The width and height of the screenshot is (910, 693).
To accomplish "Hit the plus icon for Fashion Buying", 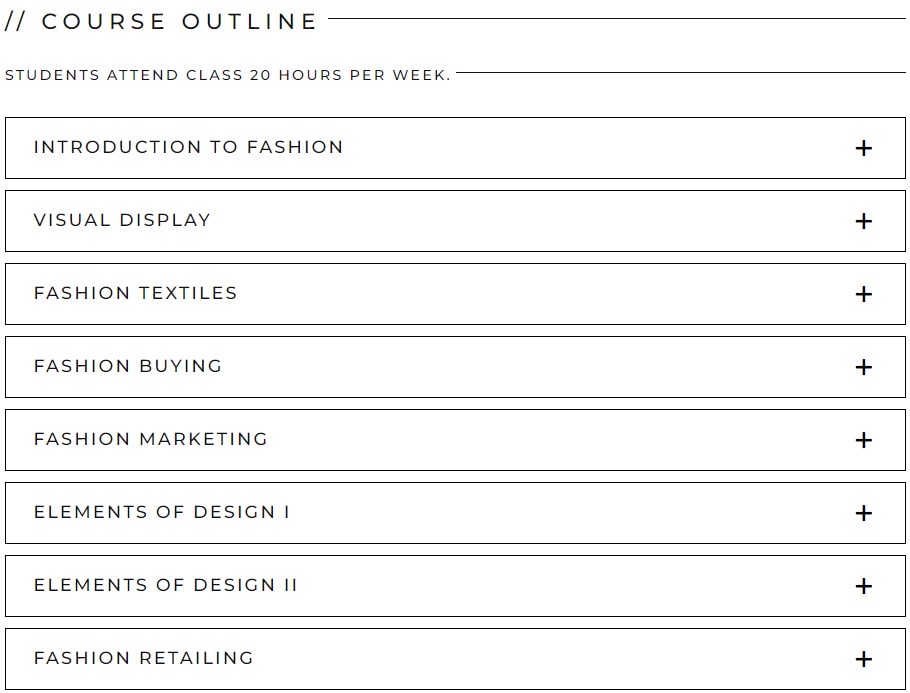I will click(864, 367).
